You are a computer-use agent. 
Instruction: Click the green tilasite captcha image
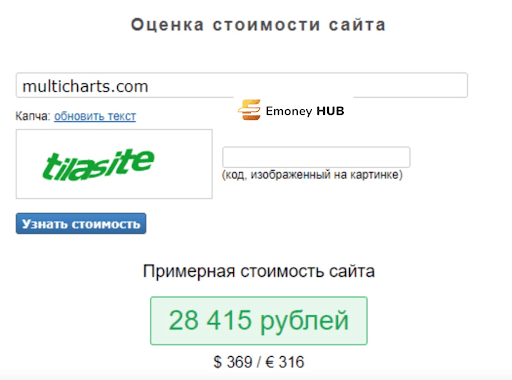[114, 164]
